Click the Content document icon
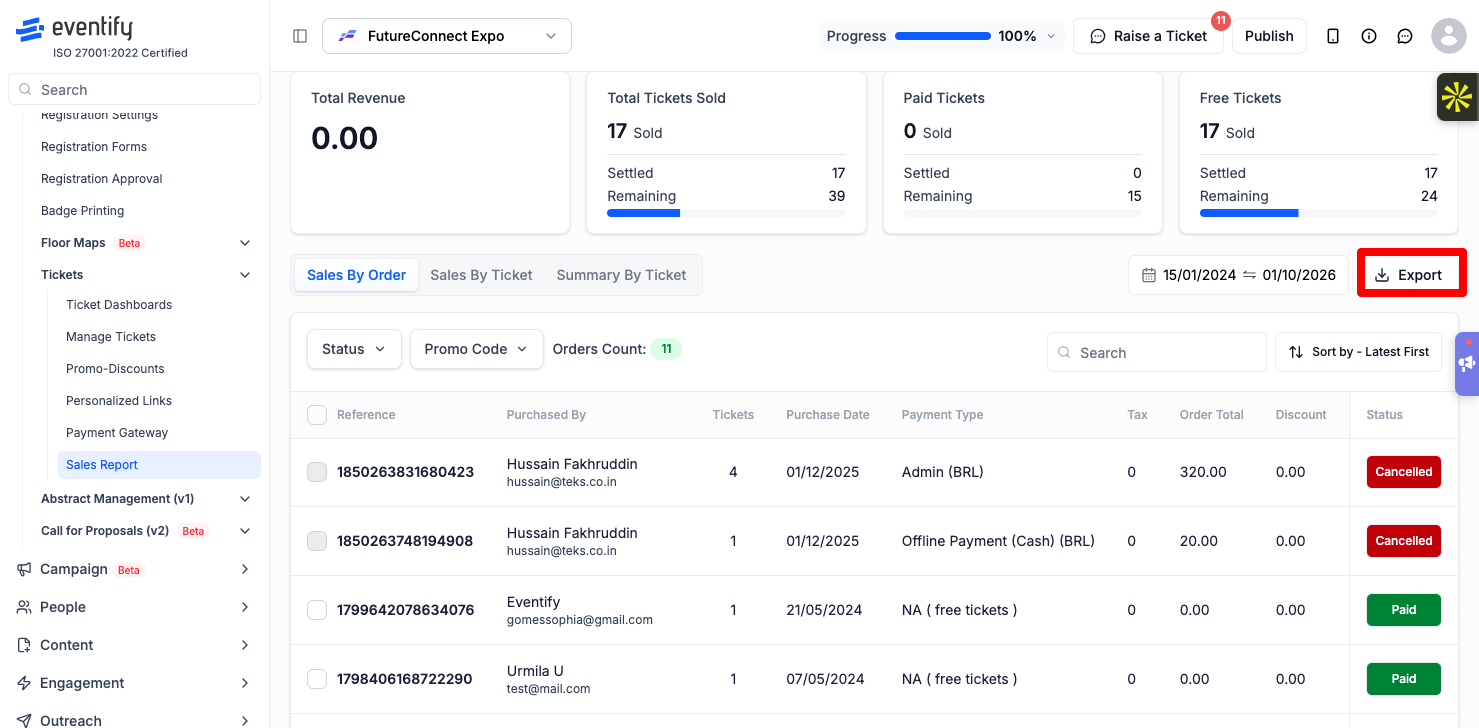 click(x=25, y=645)
